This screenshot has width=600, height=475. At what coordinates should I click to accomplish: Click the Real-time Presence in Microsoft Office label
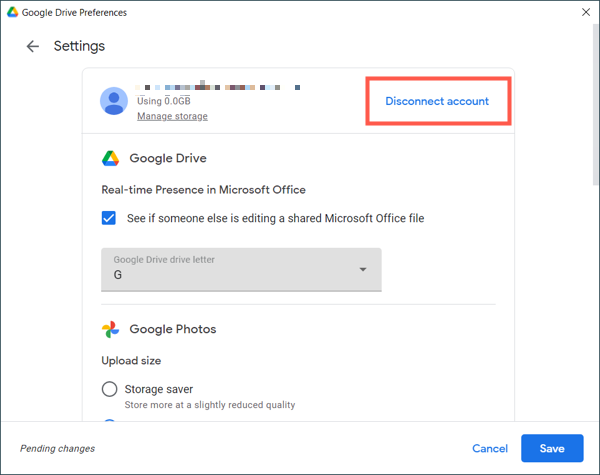203,189
